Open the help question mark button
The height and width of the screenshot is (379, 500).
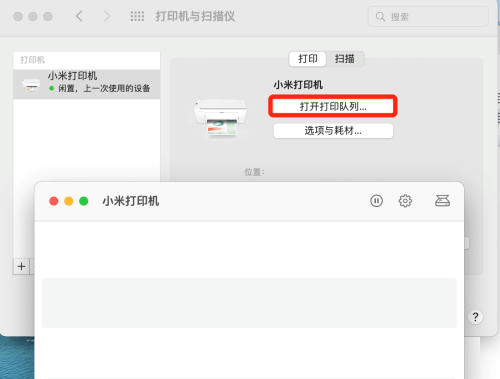[475, 317]
